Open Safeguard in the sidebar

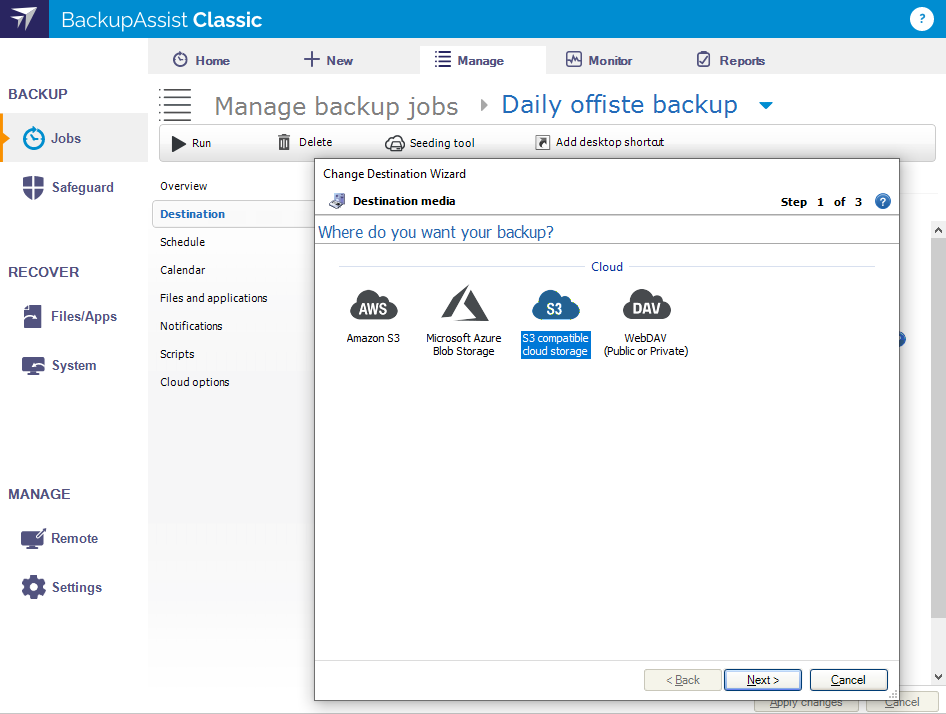[68, 187]
